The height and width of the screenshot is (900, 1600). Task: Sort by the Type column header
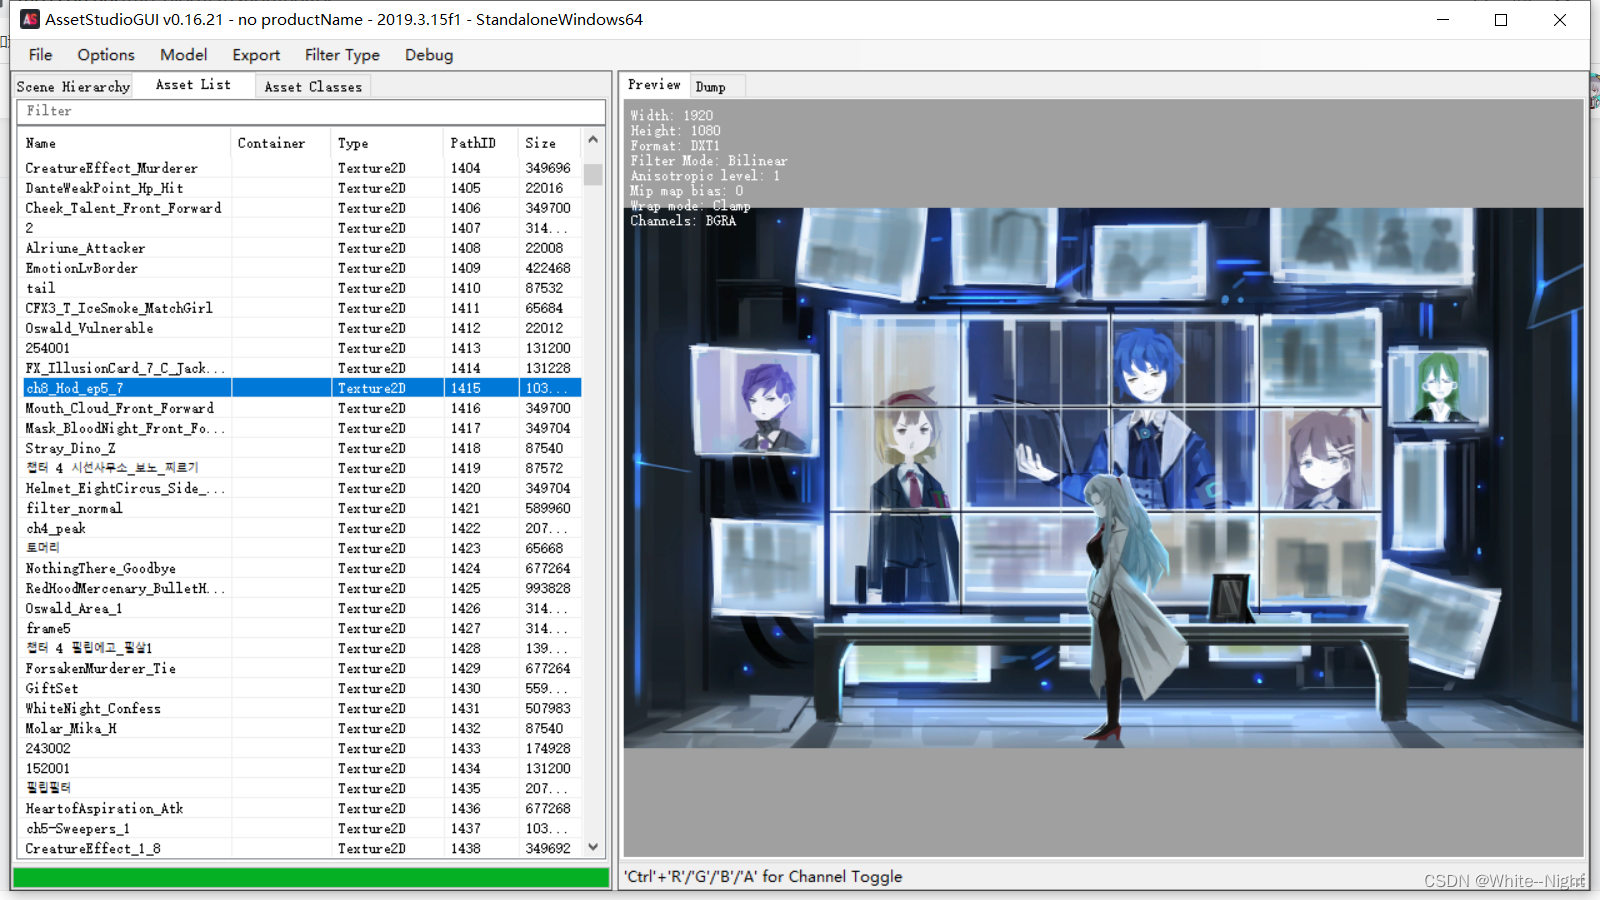click(x=387, y=143)
